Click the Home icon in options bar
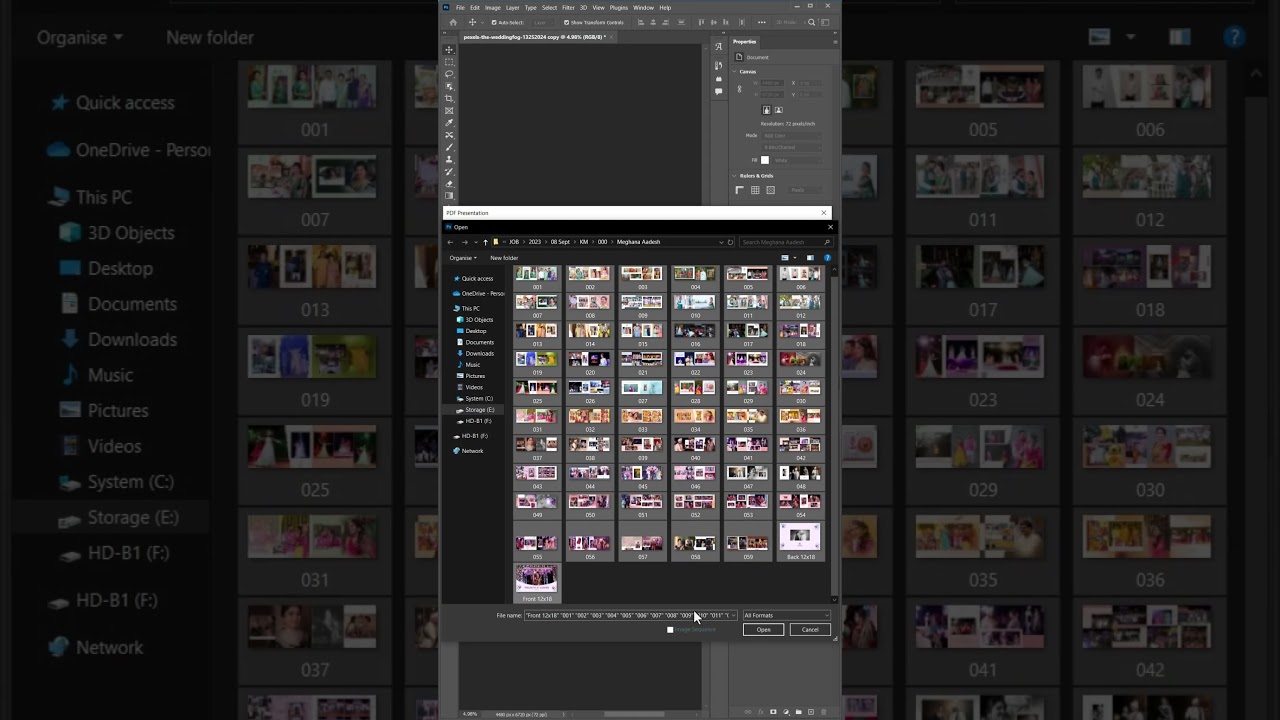This screenshot has width=1280, height=720. click(453, 22)
